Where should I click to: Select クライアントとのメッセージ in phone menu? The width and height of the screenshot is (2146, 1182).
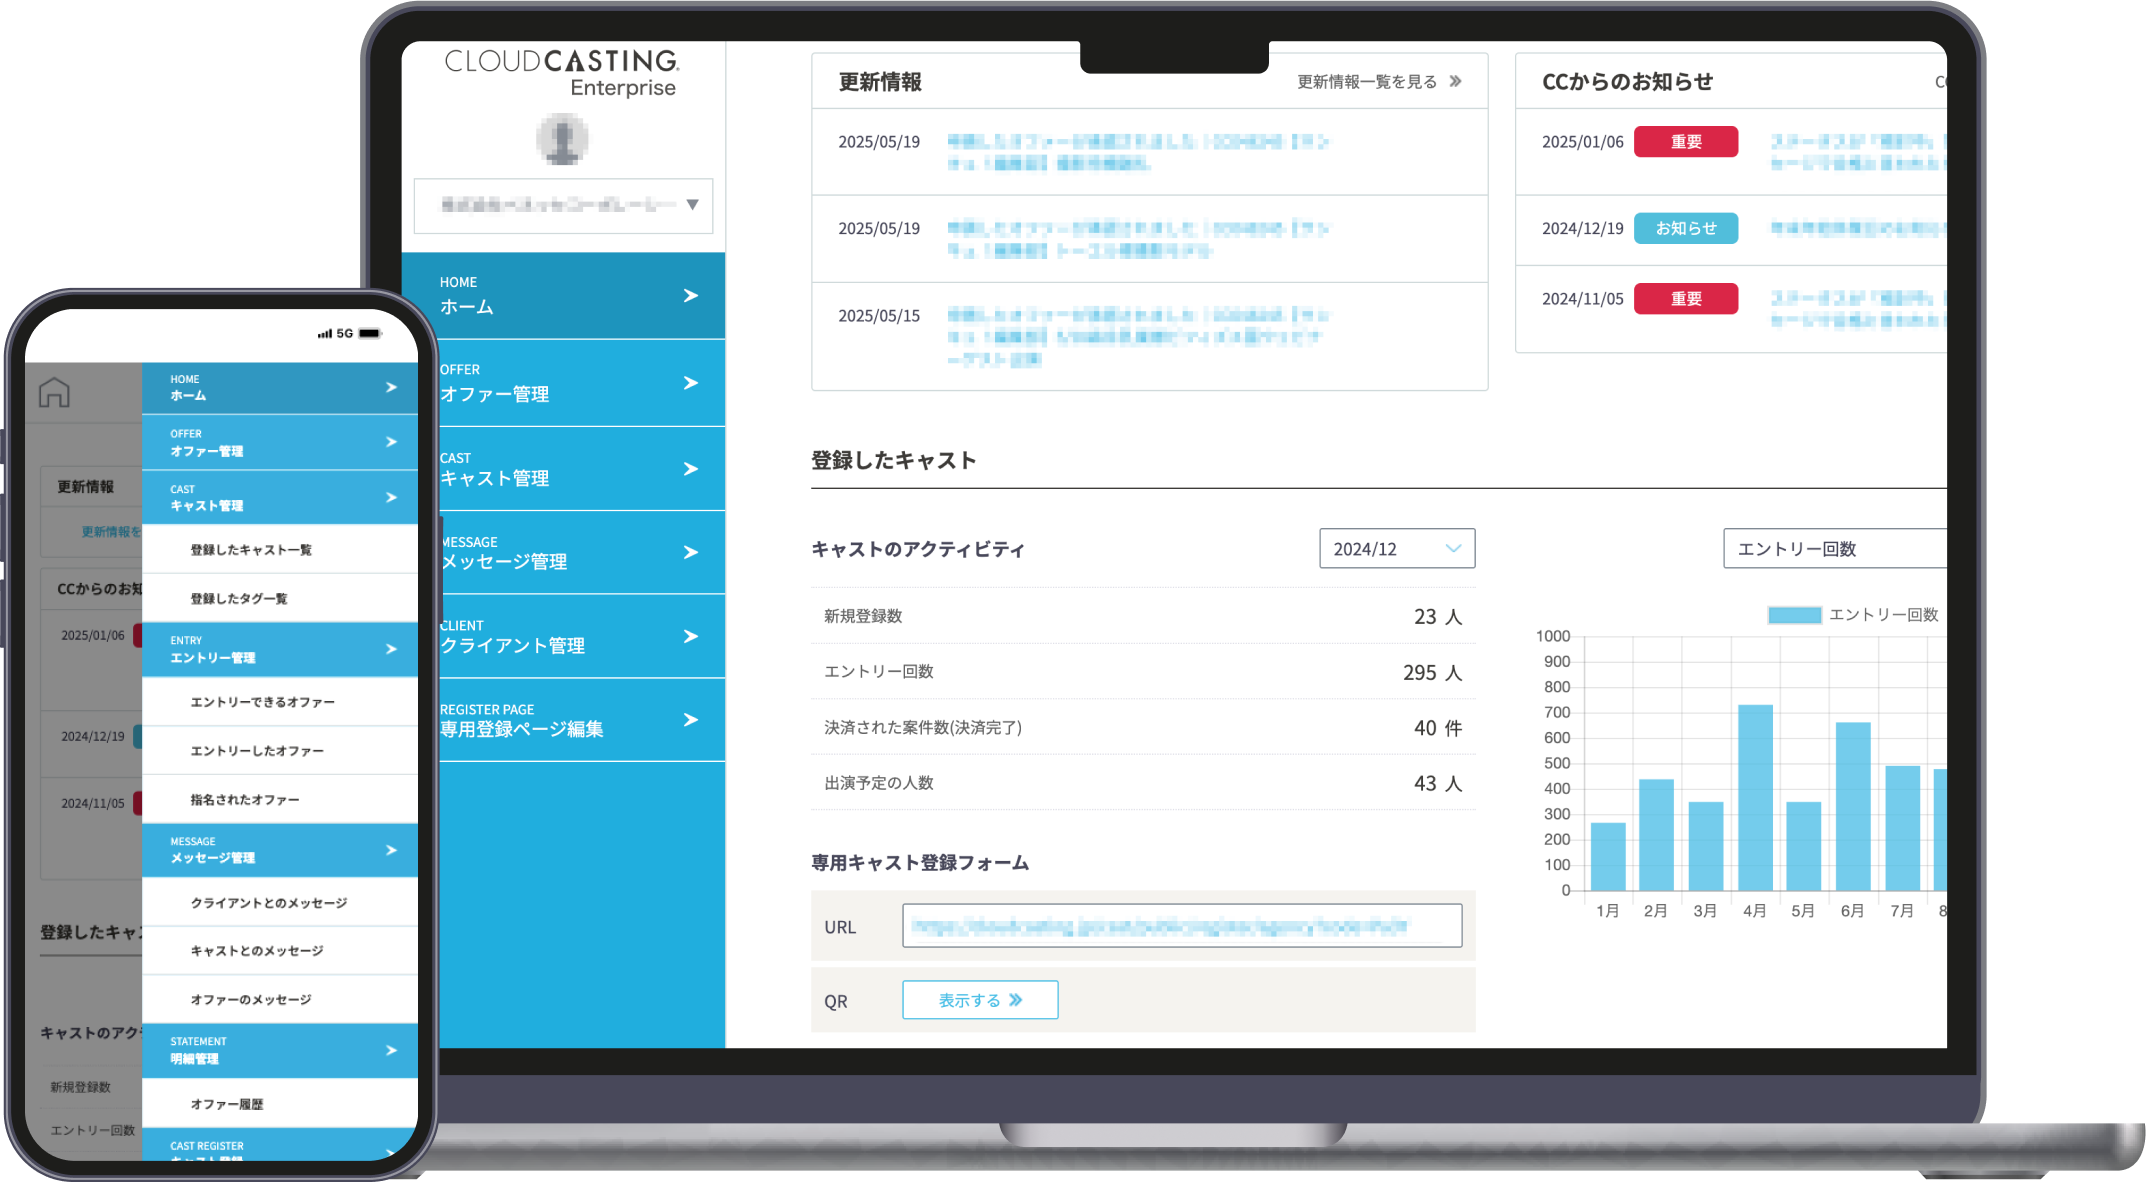tap(268, 903)
